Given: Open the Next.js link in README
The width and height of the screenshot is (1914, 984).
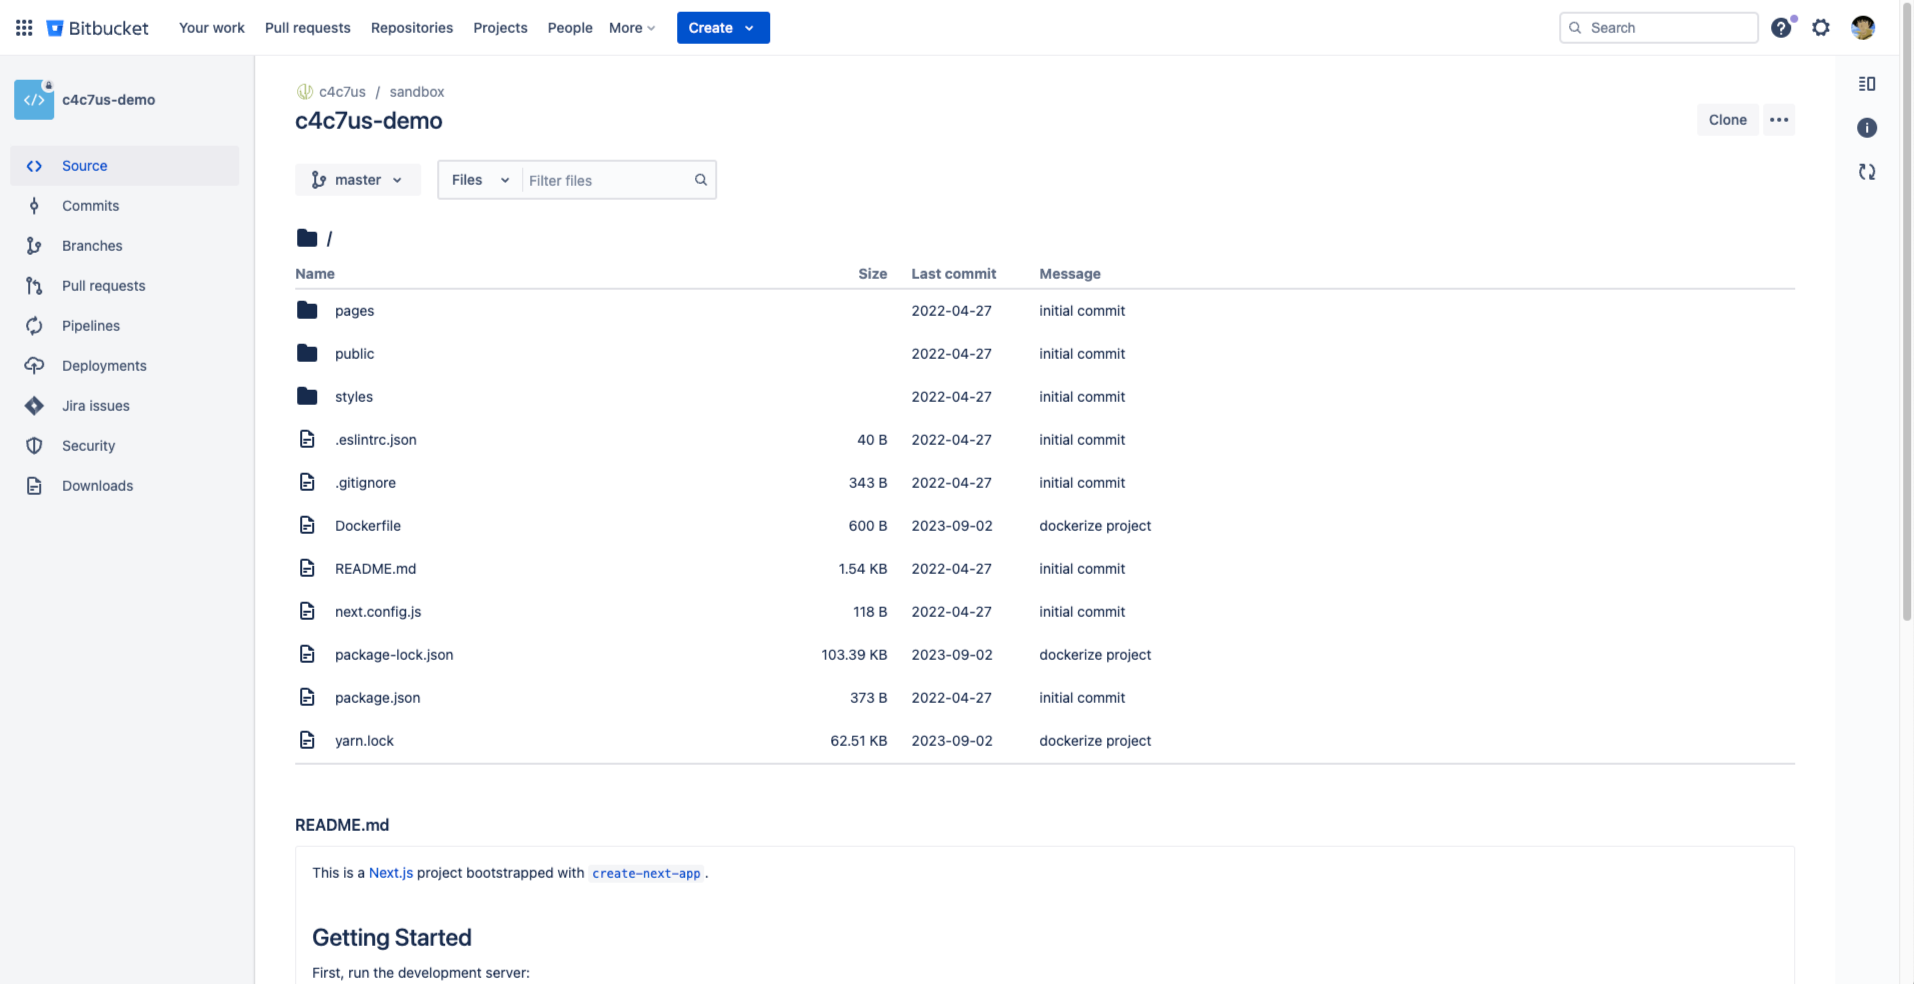Looking at the screenshot, I should click(x=391, y=873).
